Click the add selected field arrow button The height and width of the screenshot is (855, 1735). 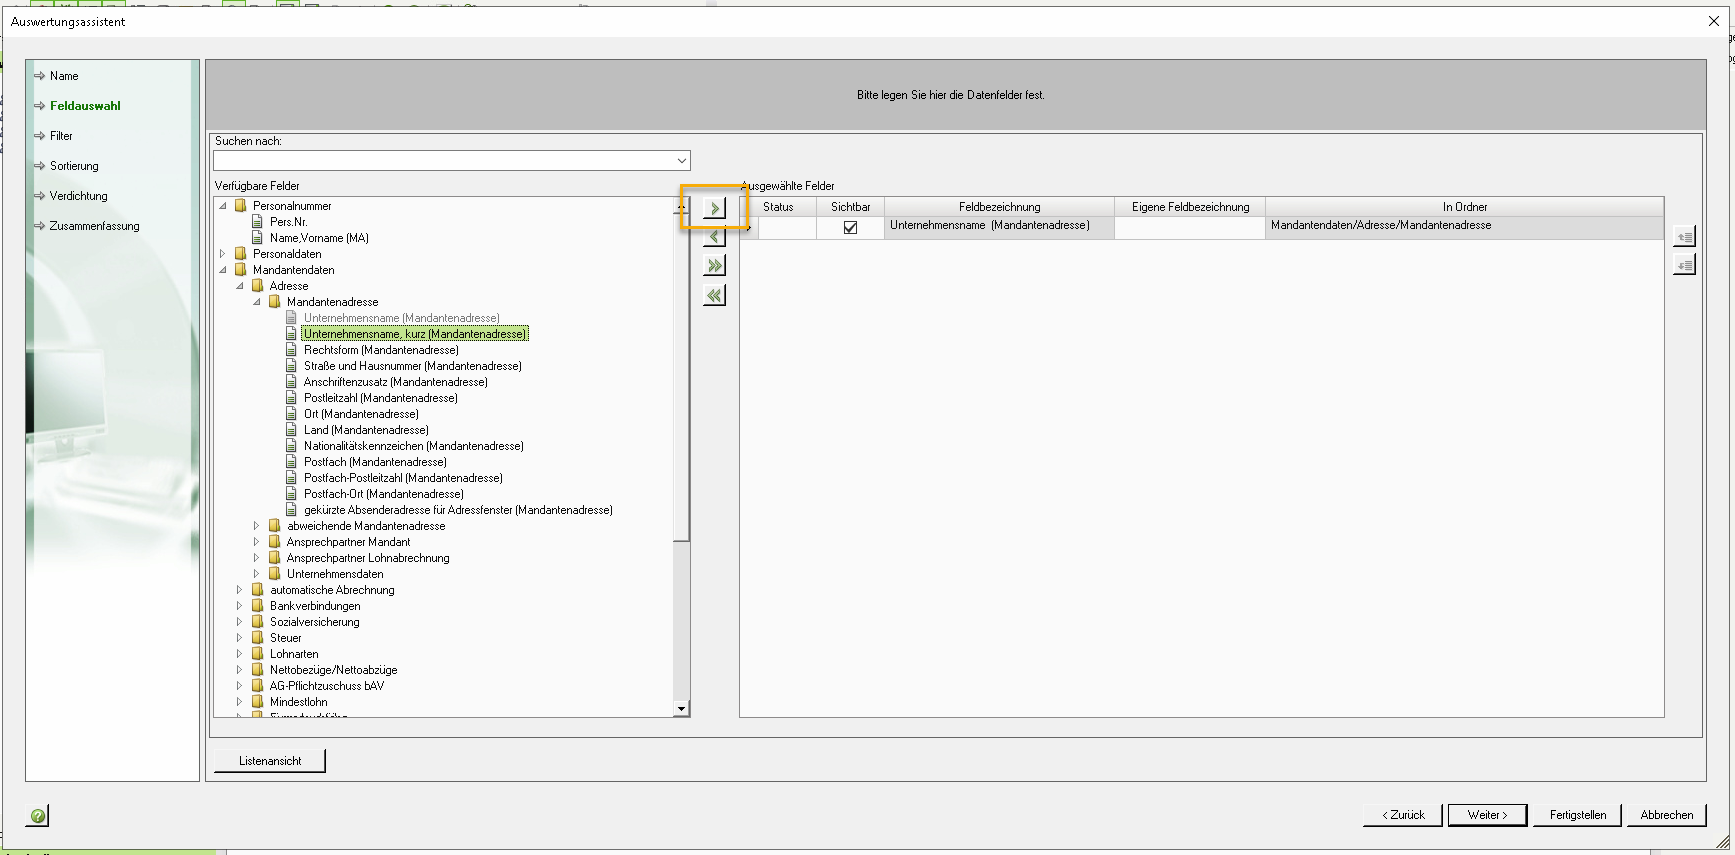click(714, 208)
